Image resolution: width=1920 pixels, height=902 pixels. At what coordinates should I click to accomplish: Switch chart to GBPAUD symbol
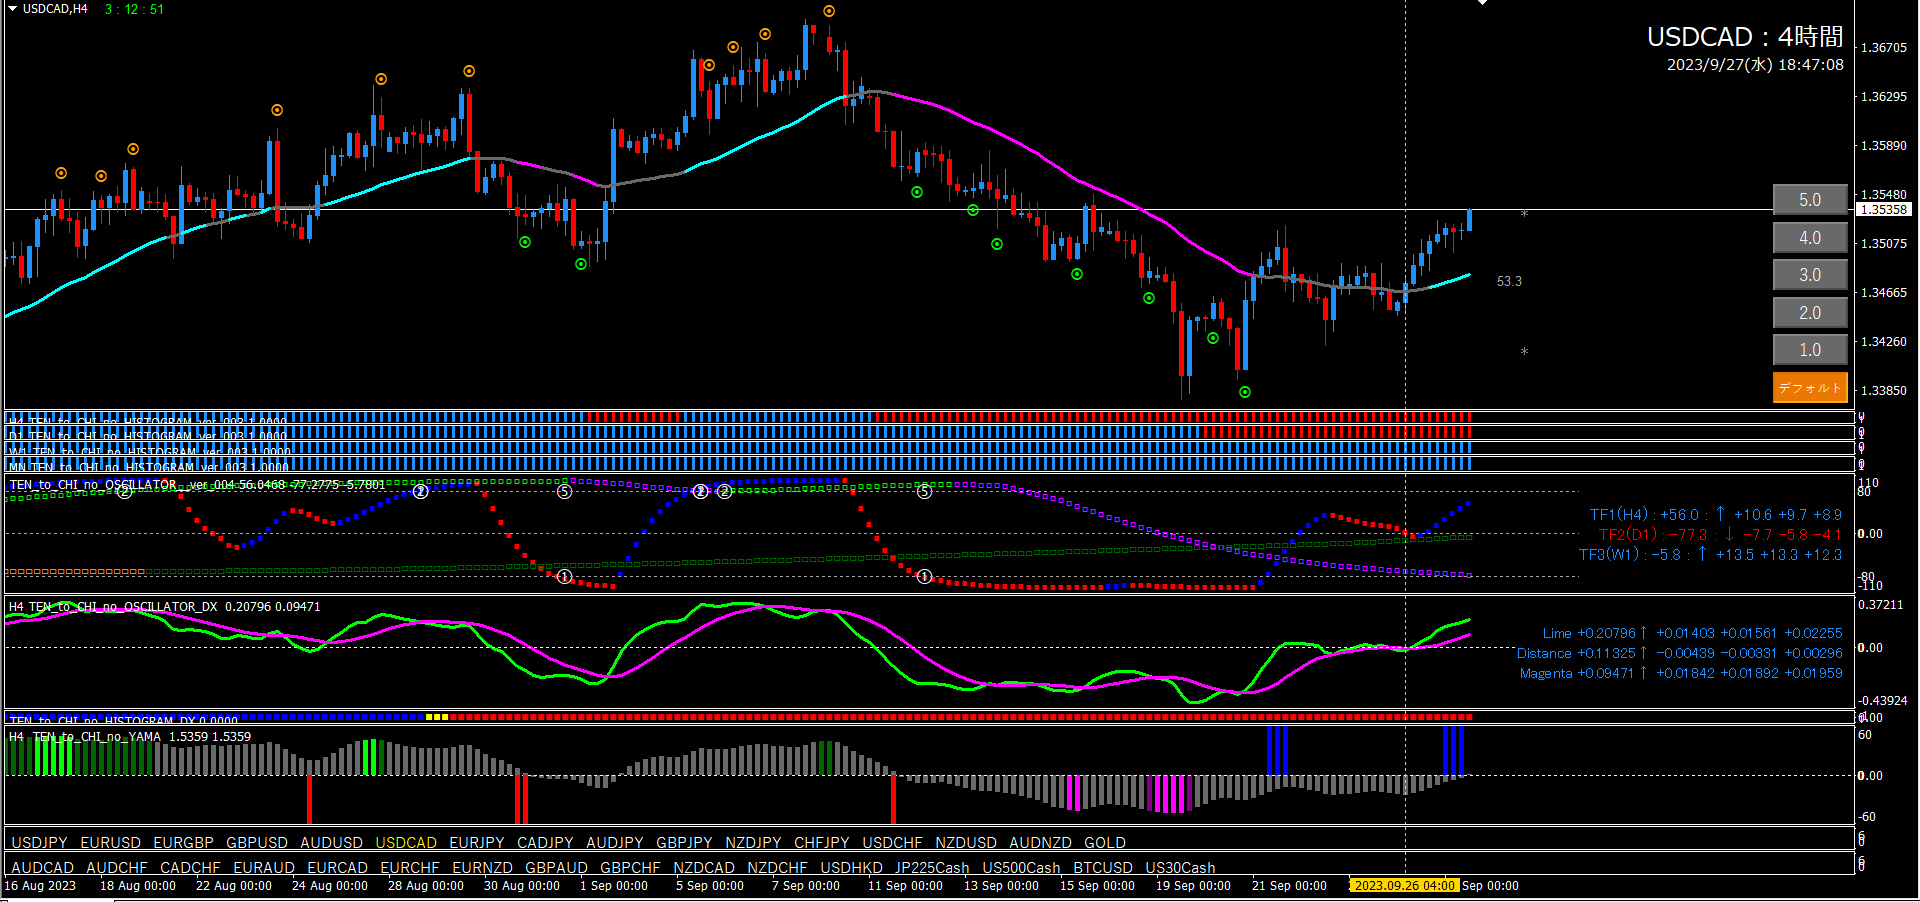(557, 868)
